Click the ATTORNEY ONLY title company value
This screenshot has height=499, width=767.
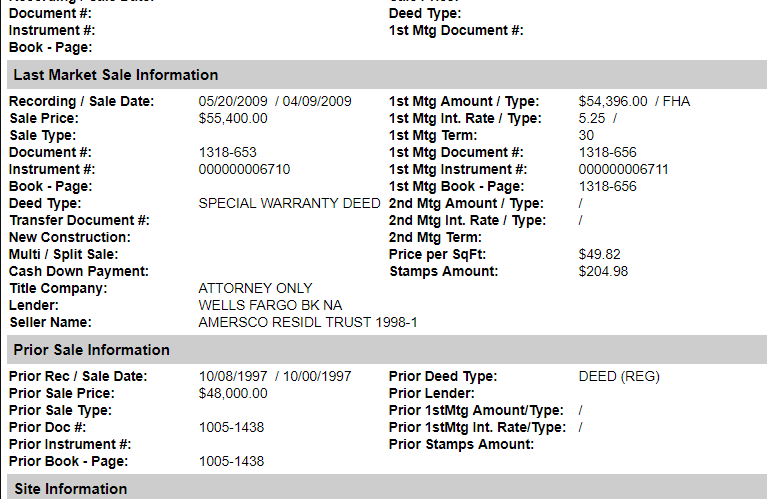point(255,288)
